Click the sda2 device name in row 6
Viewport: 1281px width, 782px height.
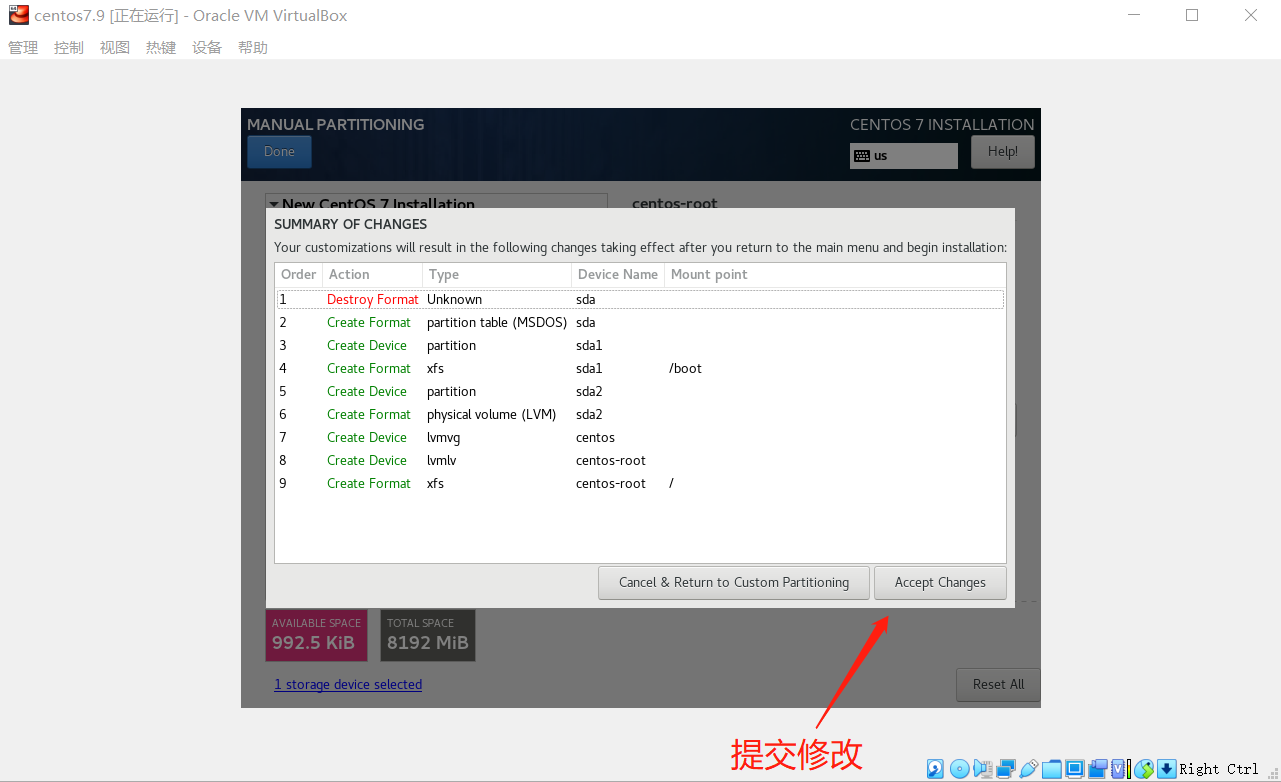tap(589, 414)
